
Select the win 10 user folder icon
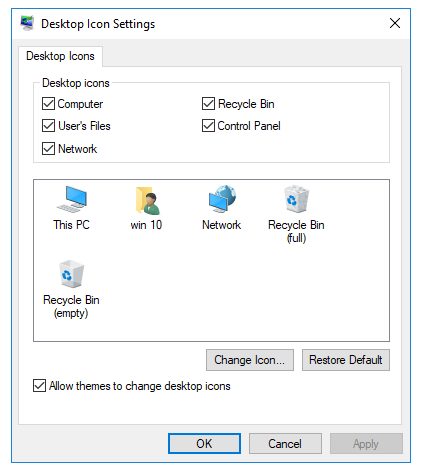point(146,208)
